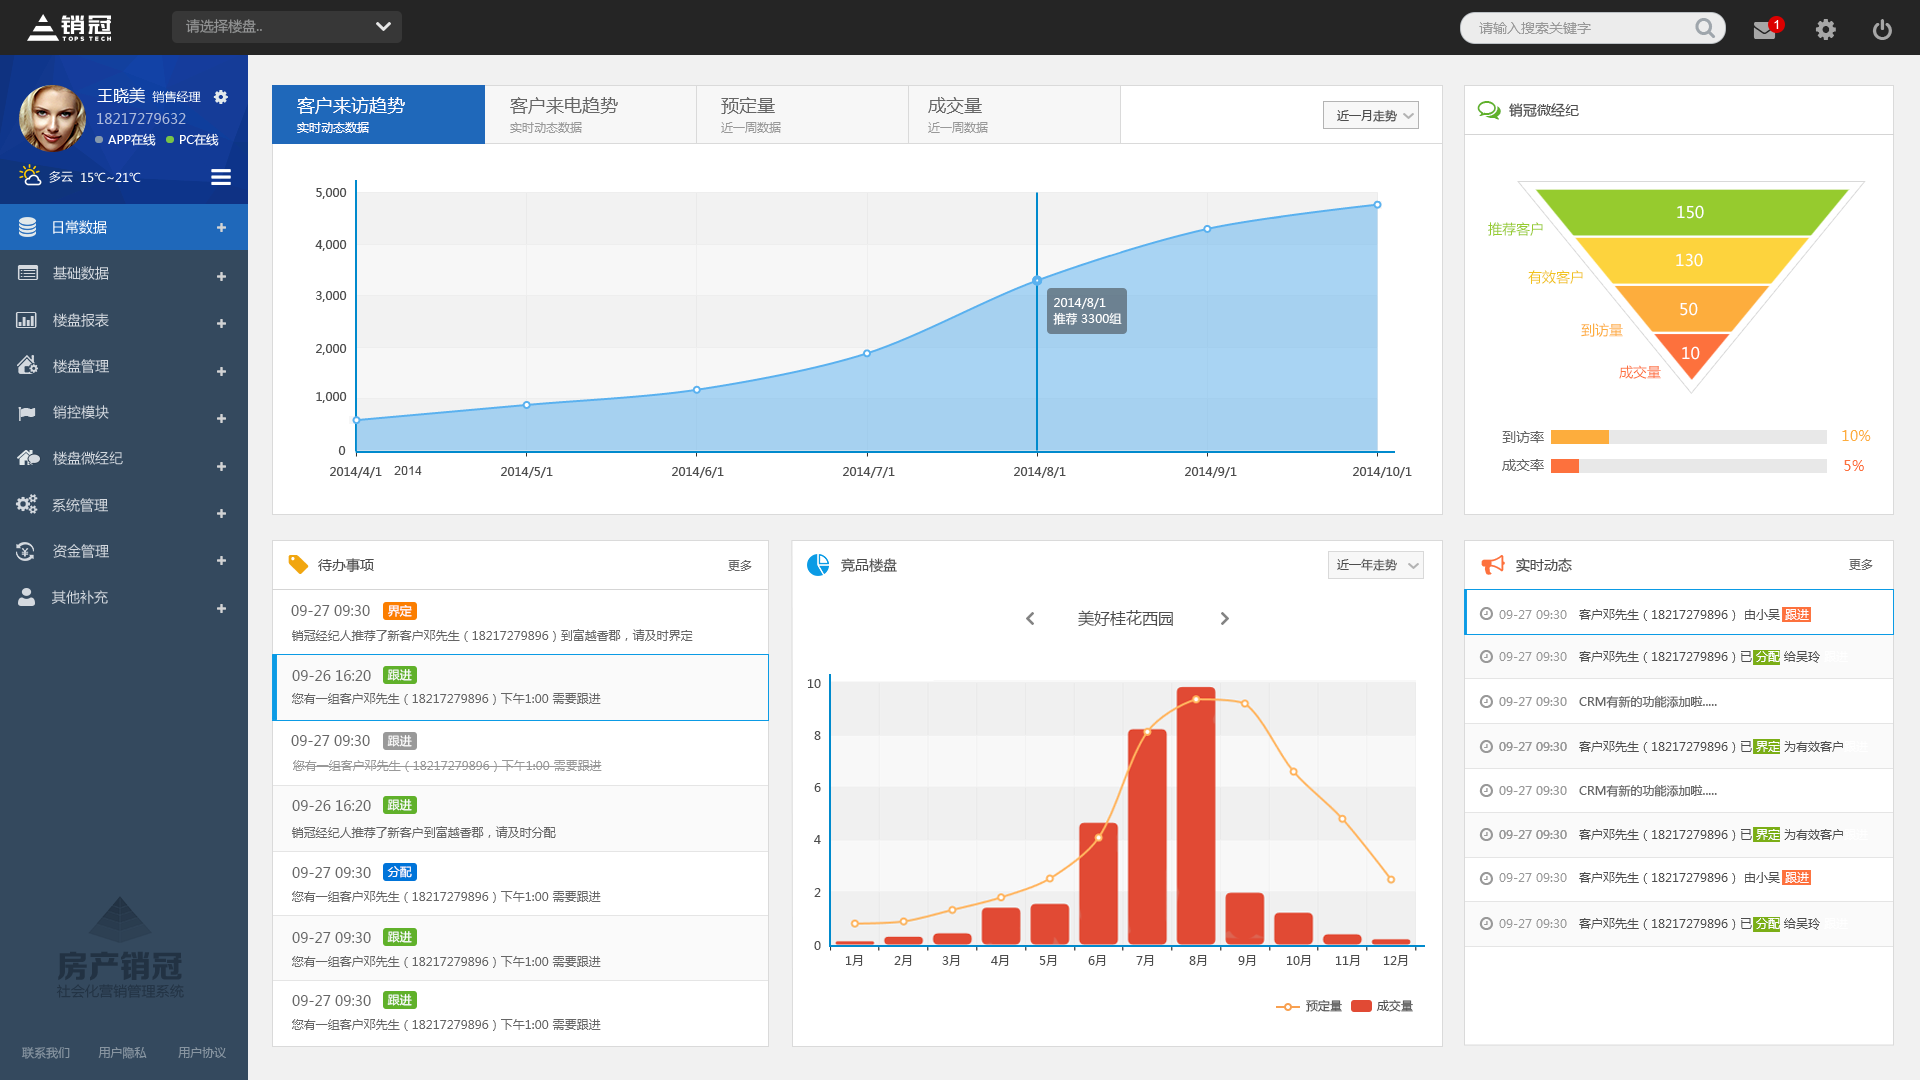Image resolution: width=1920 pixels, height=1080 pixels.
Task: Click the 其他补充 person icon
Action: click(27, 597)
